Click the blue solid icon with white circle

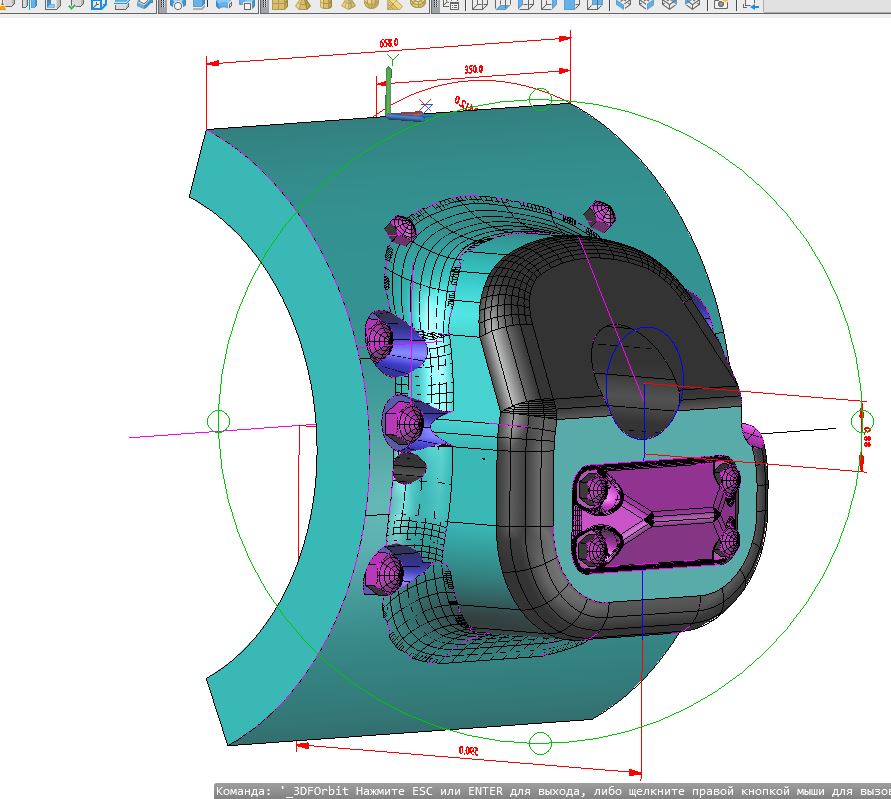[177, 5]
